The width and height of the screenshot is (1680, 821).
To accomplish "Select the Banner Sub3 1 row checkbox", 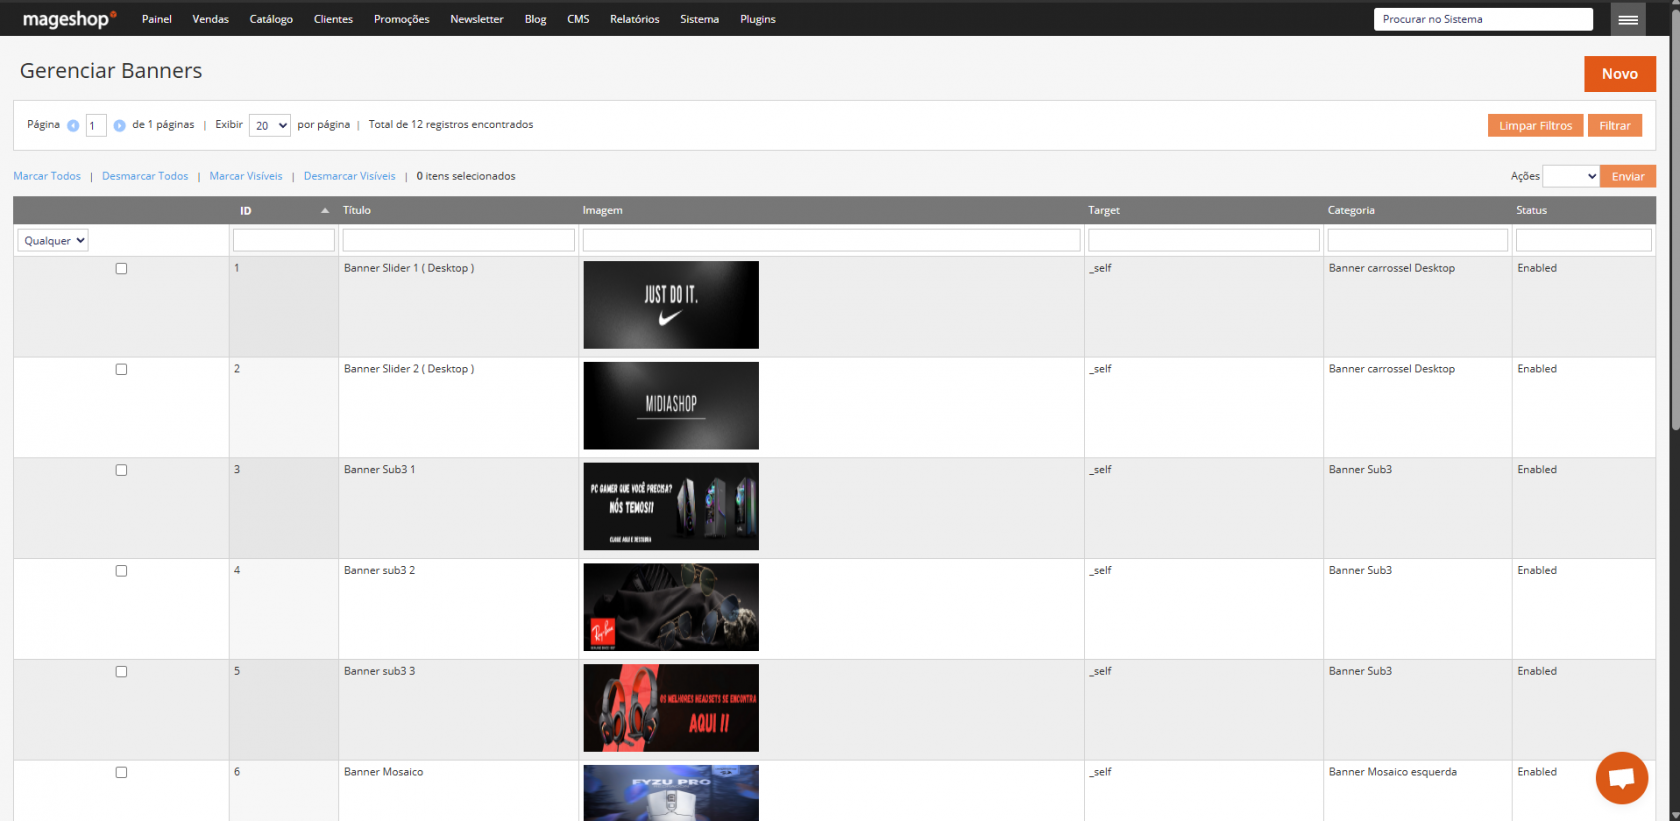I will click(x=121, y=470).
